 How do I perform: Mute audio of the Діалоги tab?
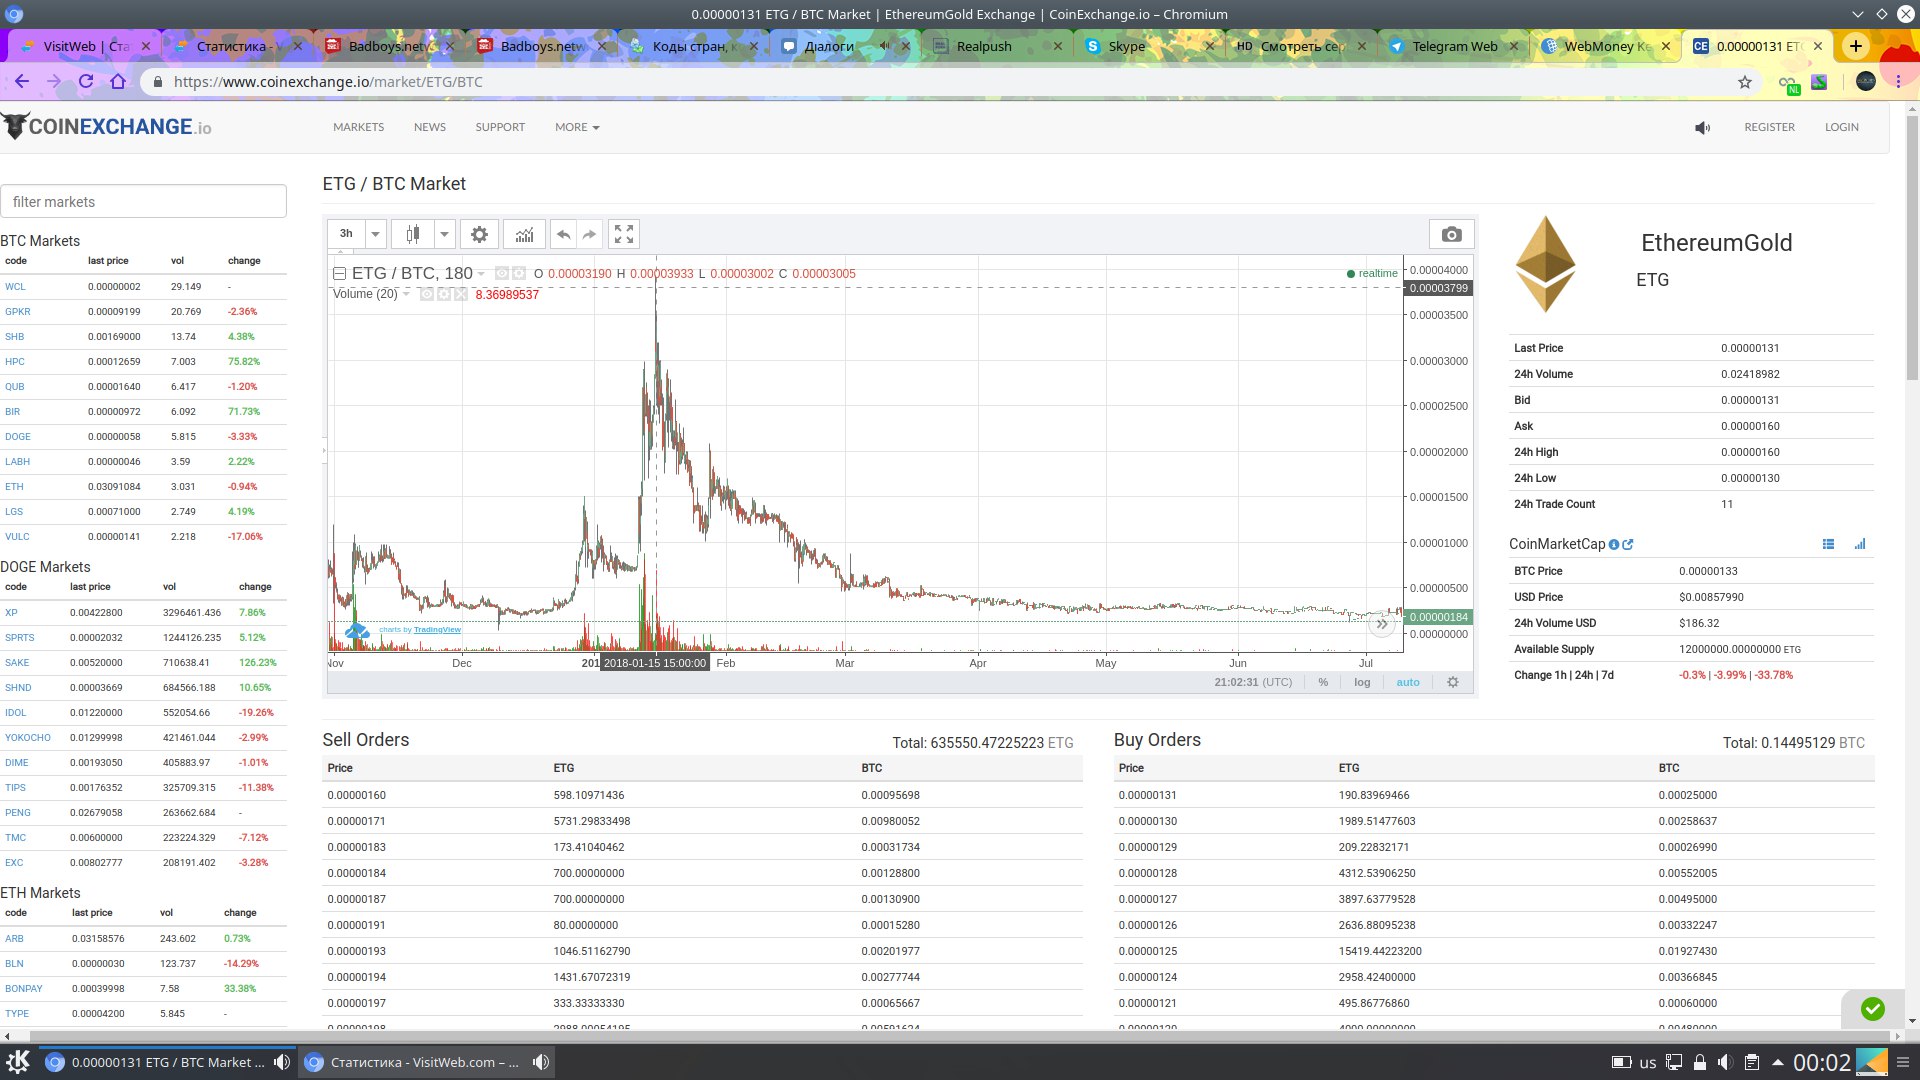coord(884,46)
